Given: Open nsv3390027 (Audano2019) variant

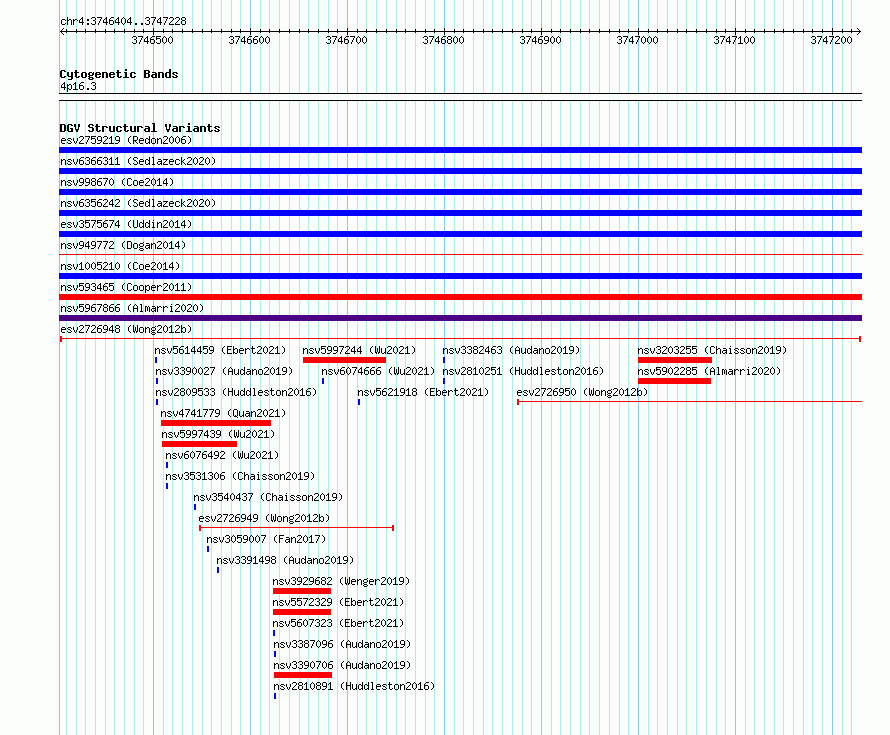Looking at the screenshot, I should tap(224, 371).
